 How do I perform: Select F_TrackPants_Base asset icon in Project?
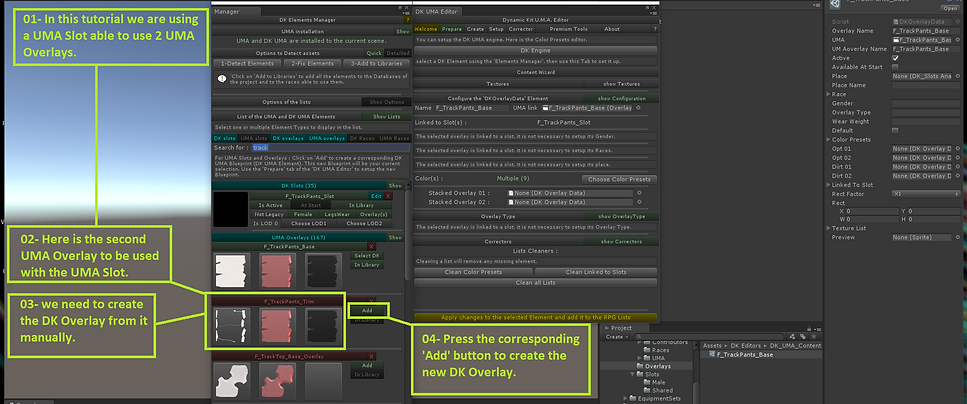click(713, 355)
